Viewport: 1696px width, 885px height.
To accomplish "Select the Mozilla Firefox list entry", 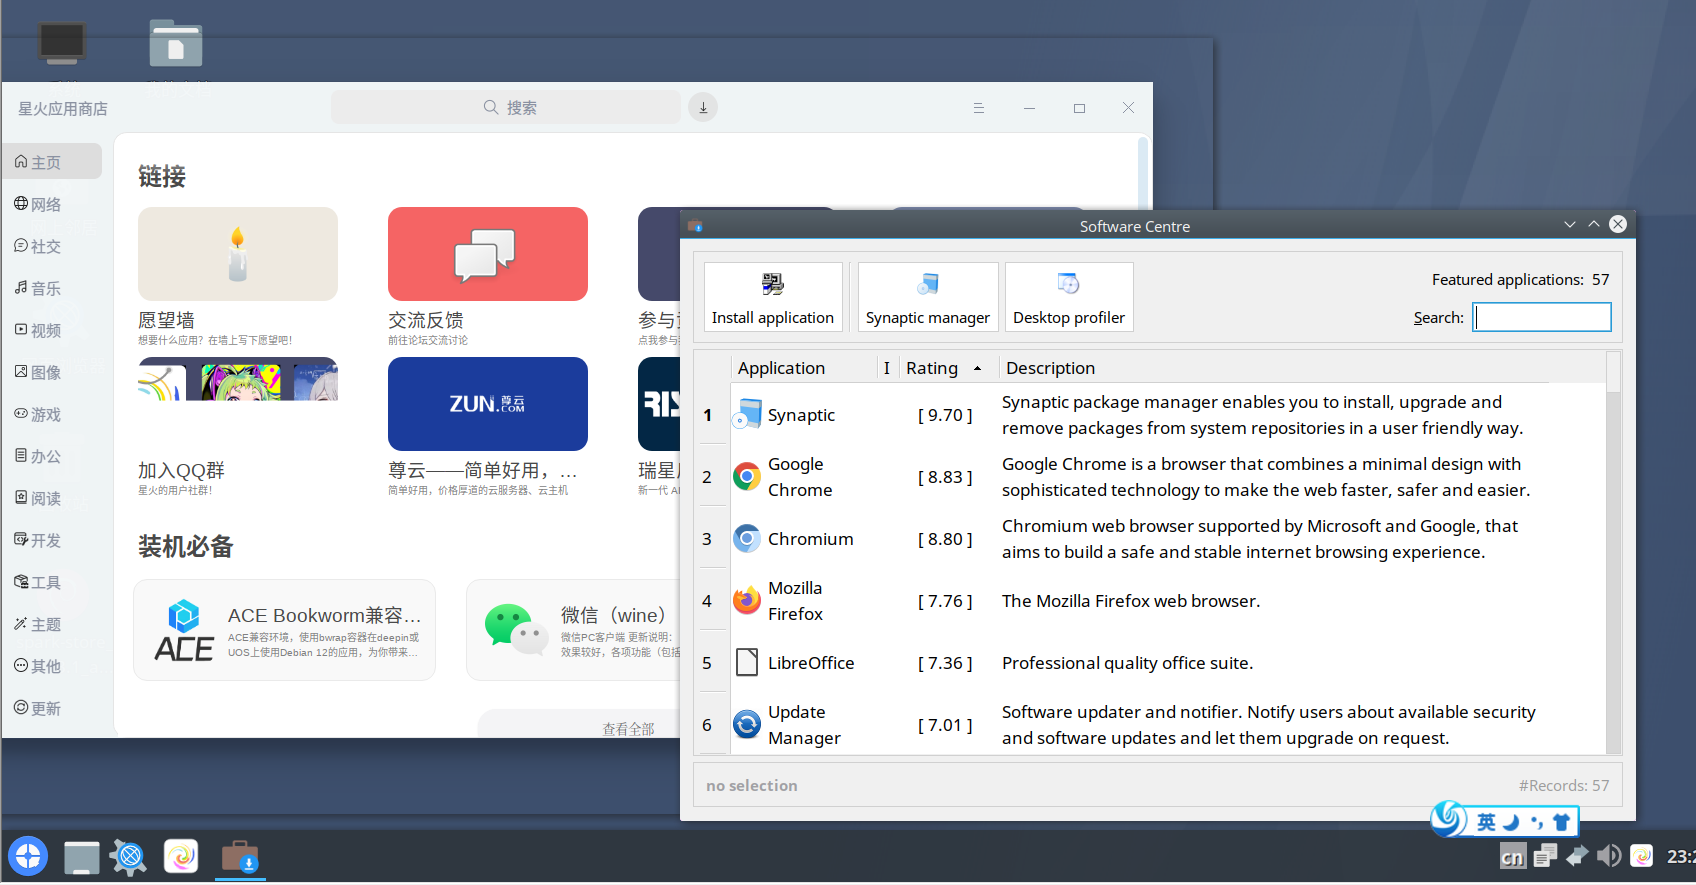I will click(x=795, y=601).
